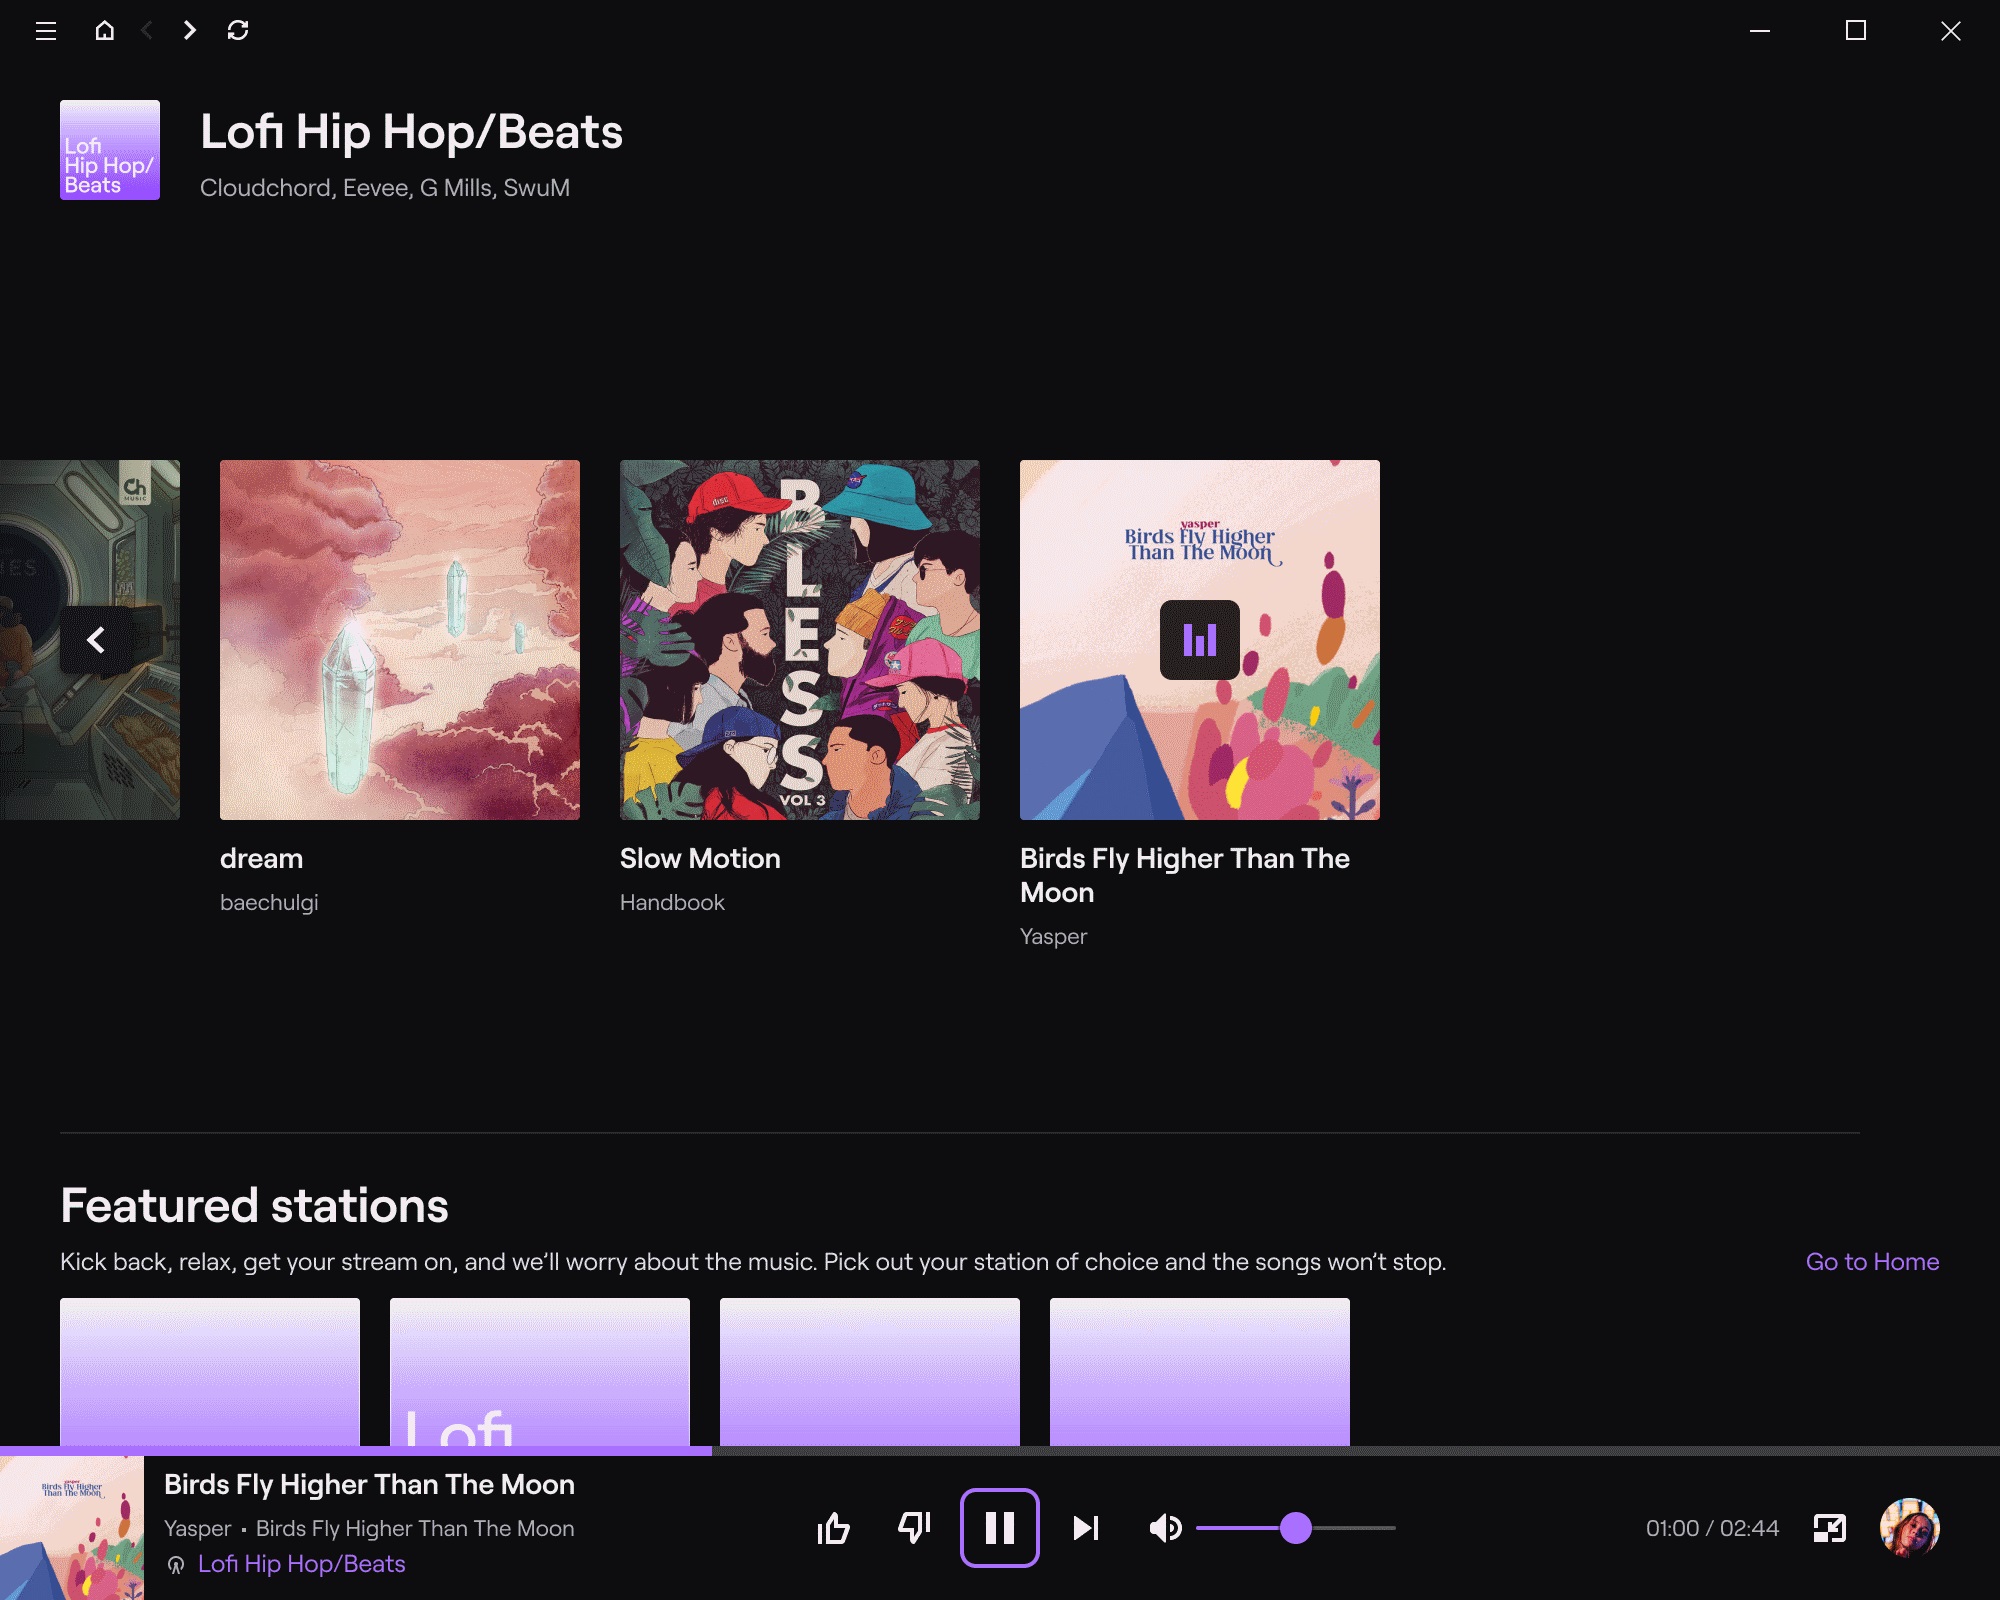
Task: Dislike the song with thumbs down
Action: click(914, 1528)
